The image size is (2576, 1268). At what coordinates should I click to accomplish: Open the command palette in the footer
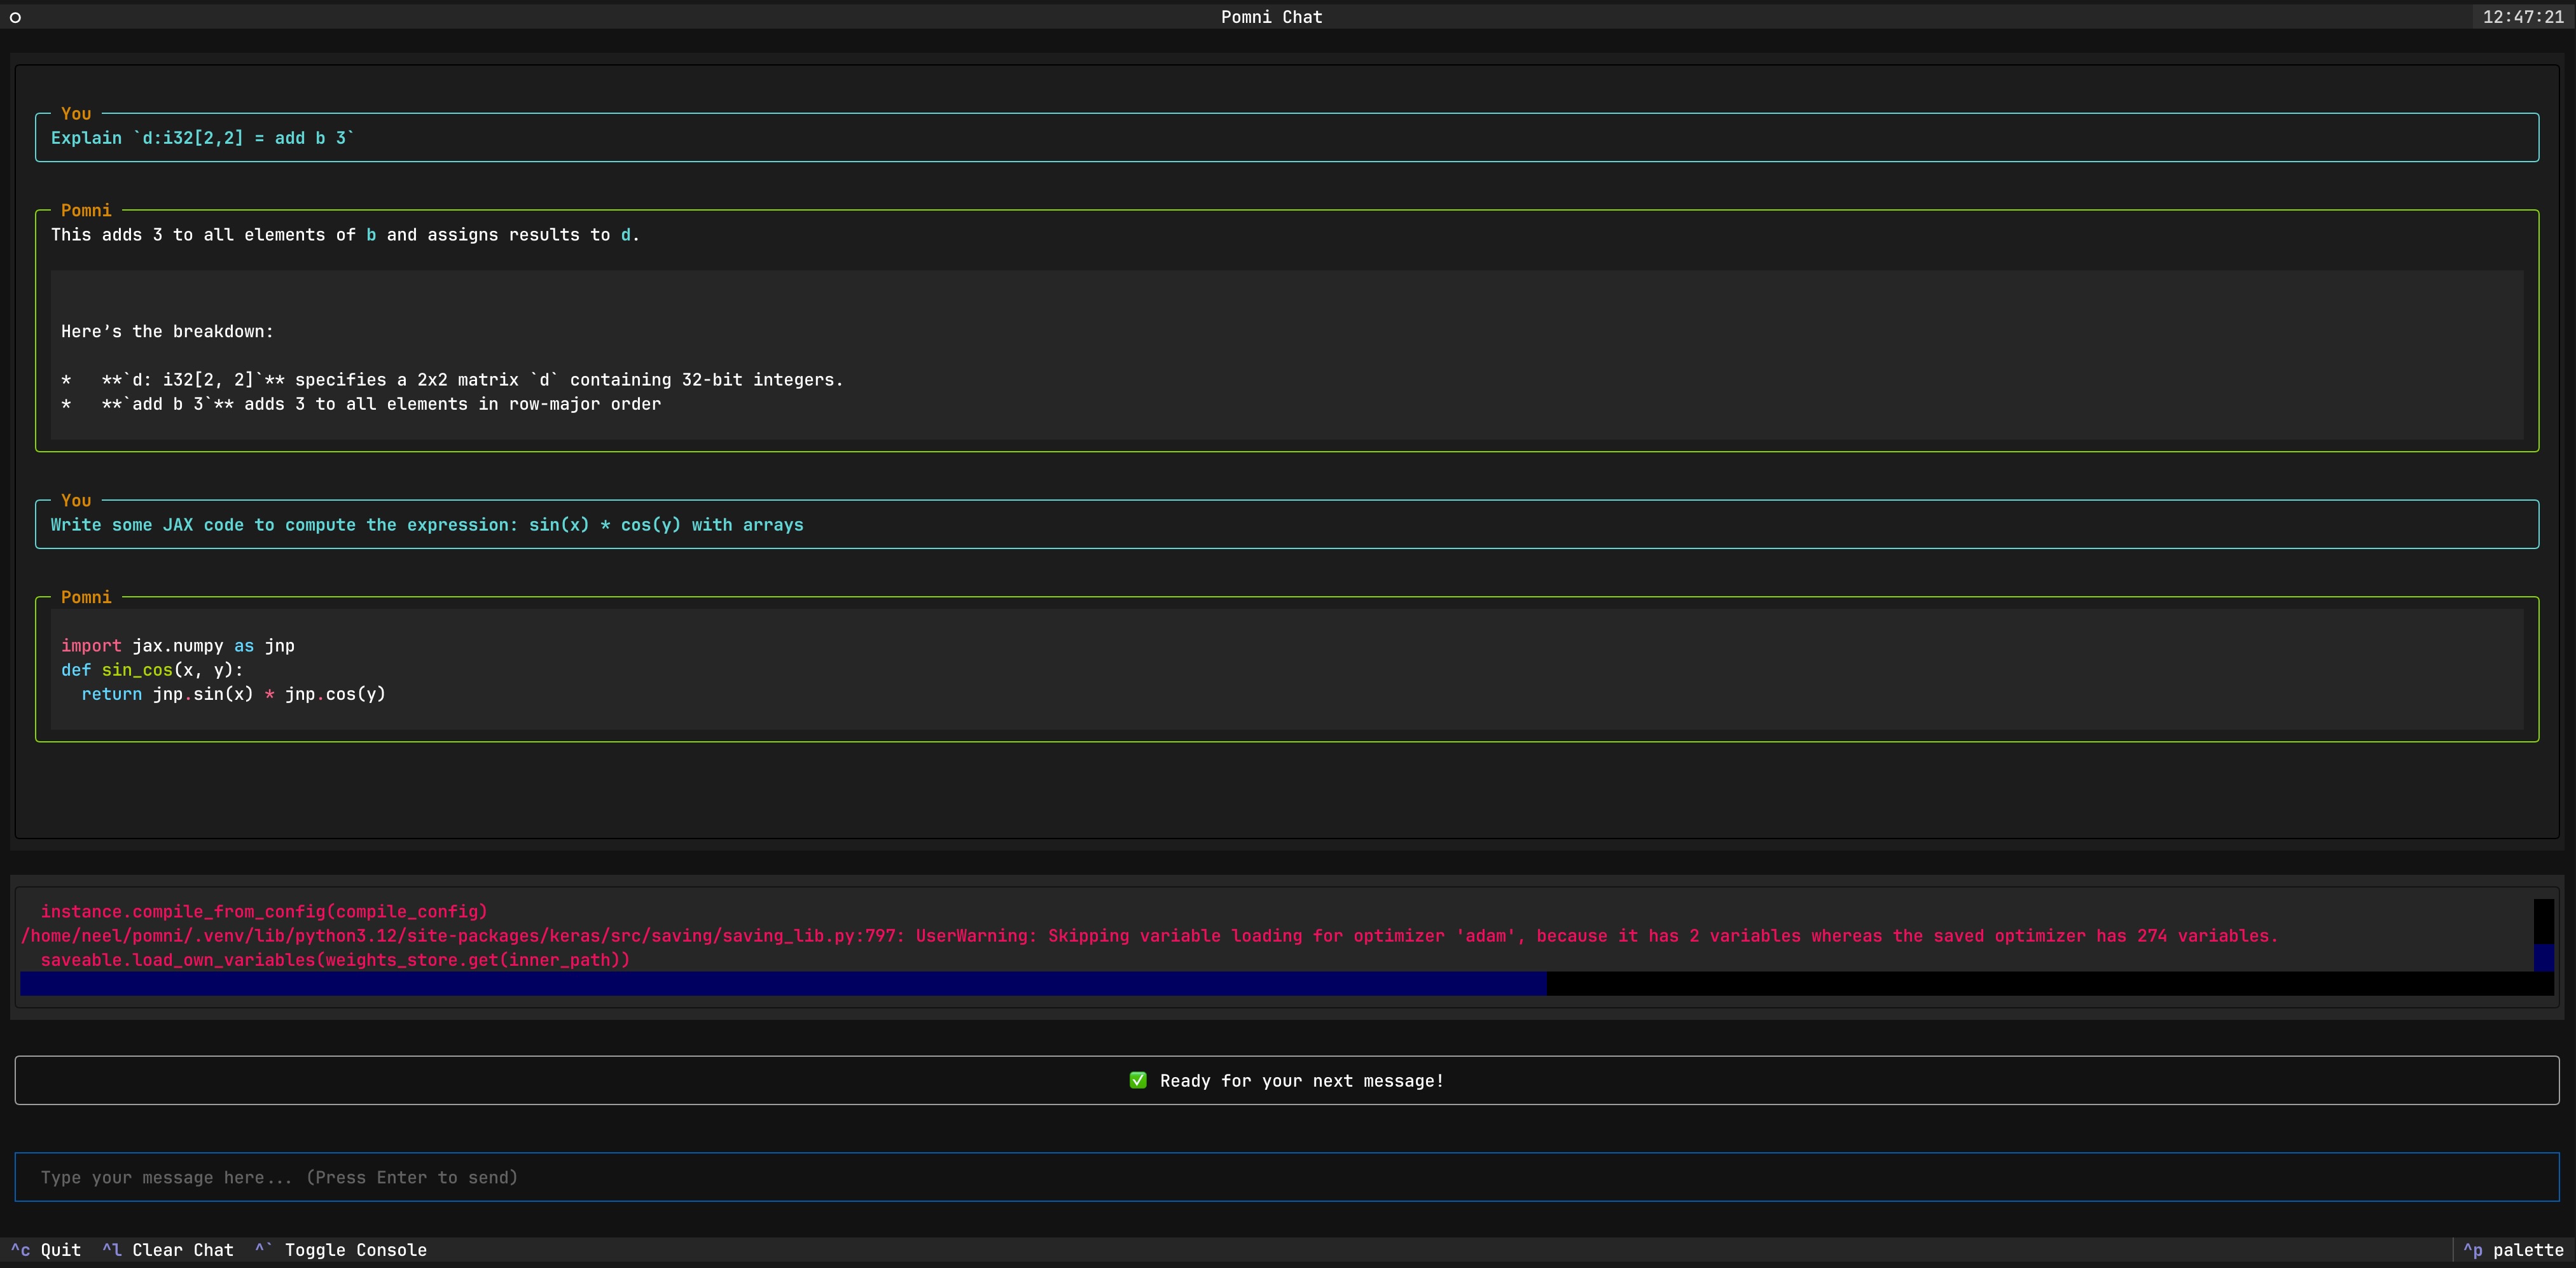point(2513,1250)
